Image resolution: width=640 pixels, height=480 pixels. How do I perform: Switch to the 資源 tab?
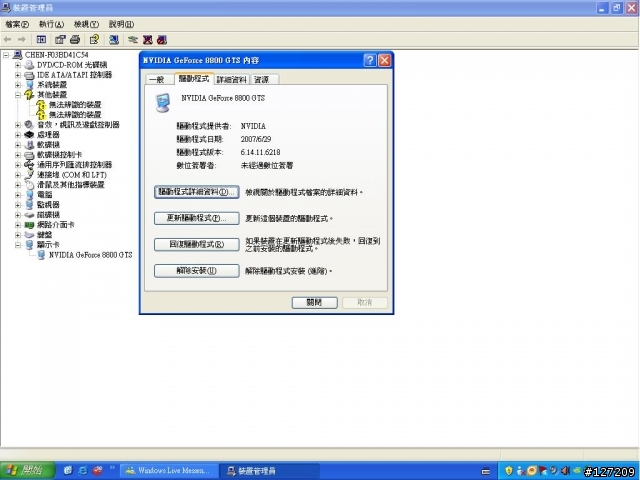coord(264,80)
